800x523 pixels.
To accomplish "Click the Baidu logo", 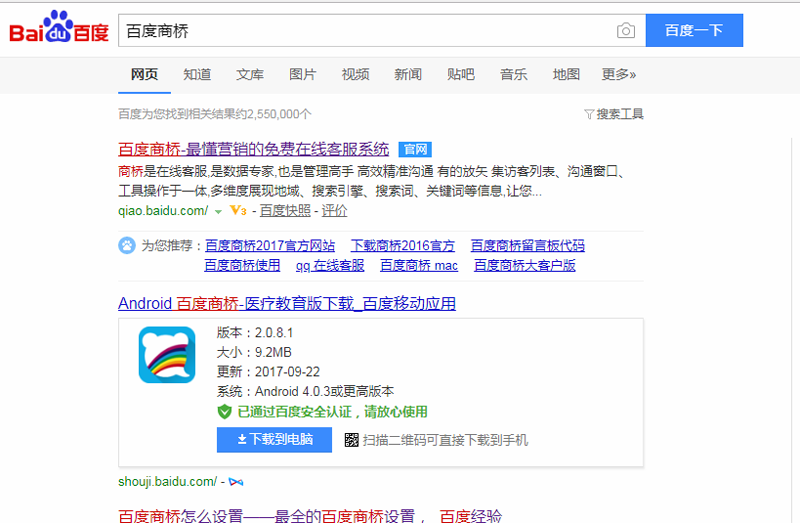I will coord(59,30).
